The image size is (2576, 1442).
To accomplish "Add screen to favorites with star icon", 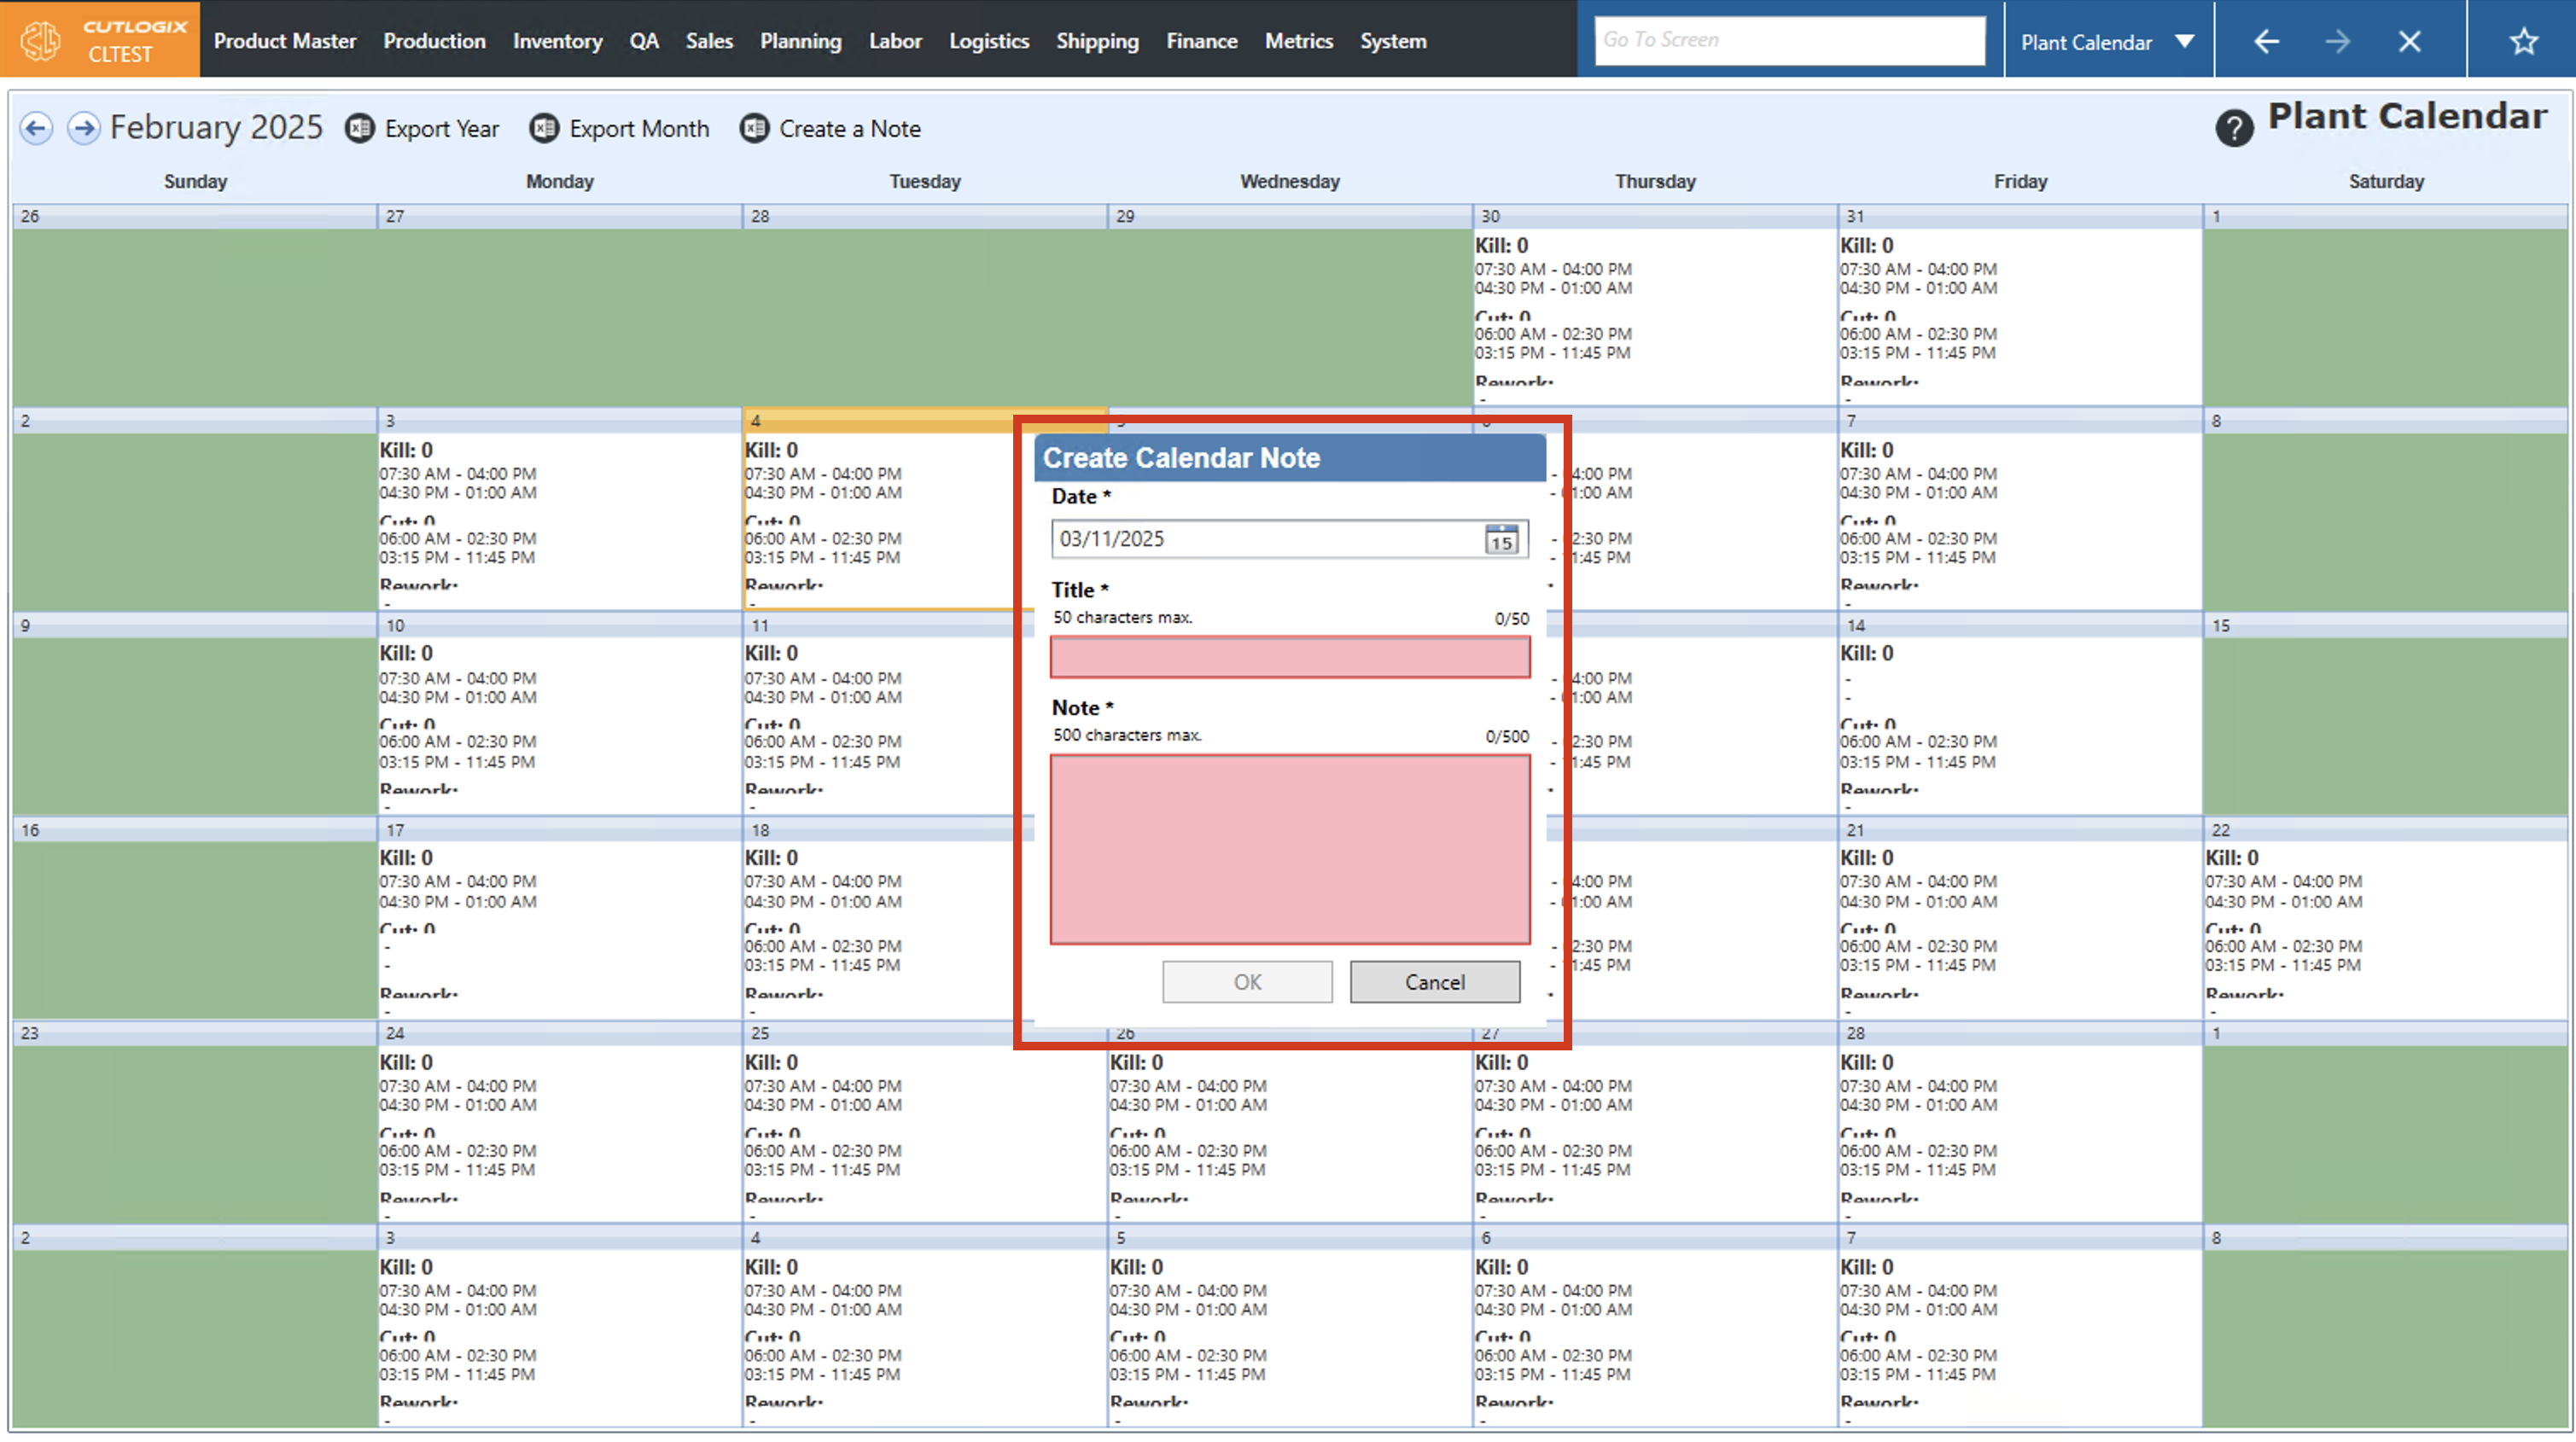I will [x=2523, y=41].
